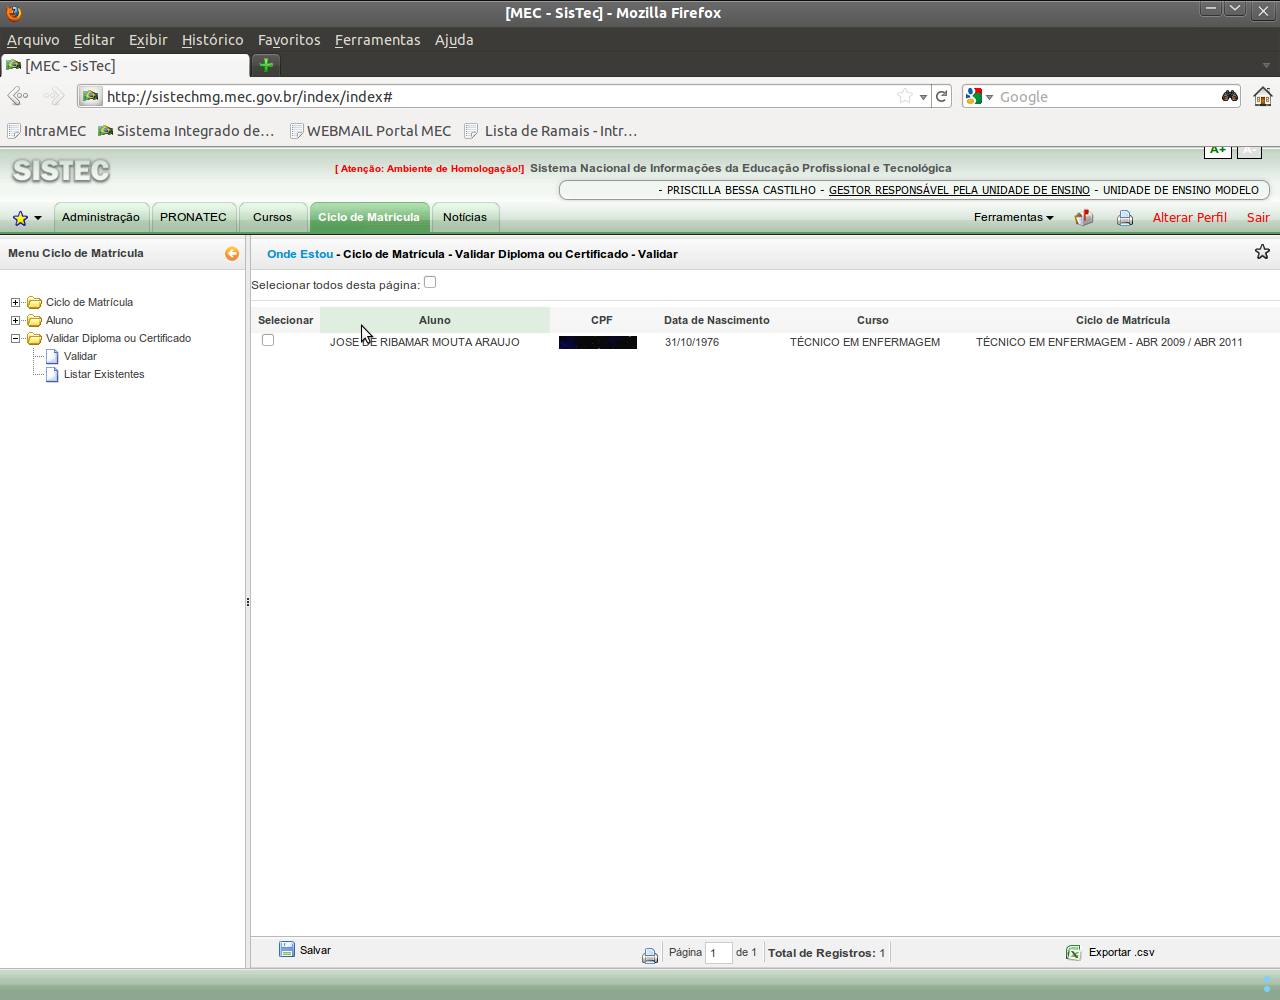Click the printer icon in the SISTEC header
The width and height of the screenshot is (1280, 1000).
(1125, 218)
